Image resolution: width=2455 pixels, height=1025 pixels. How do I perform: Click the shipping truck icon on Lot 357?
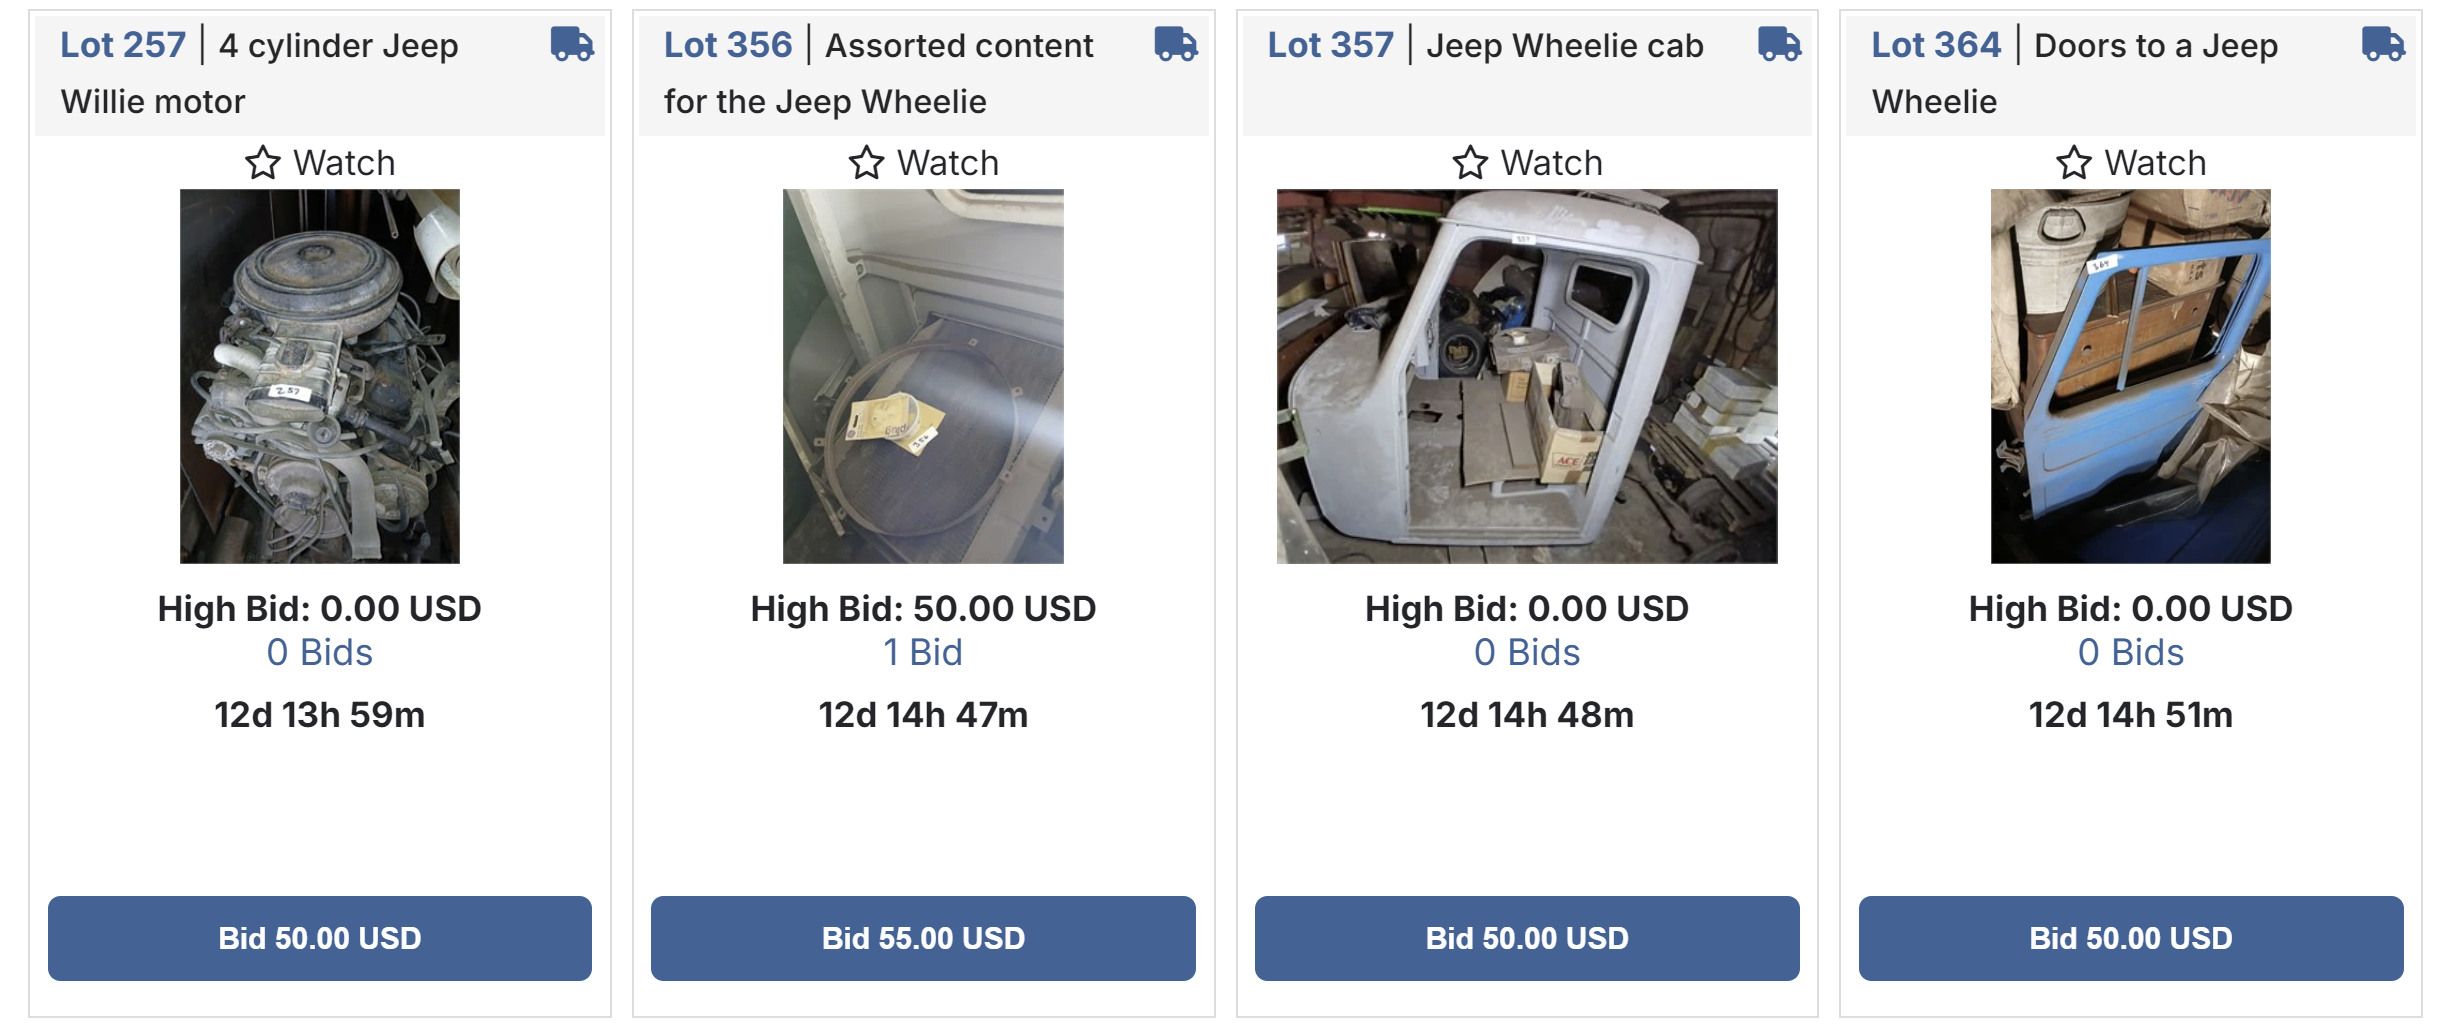click(x=1779, y=44)
